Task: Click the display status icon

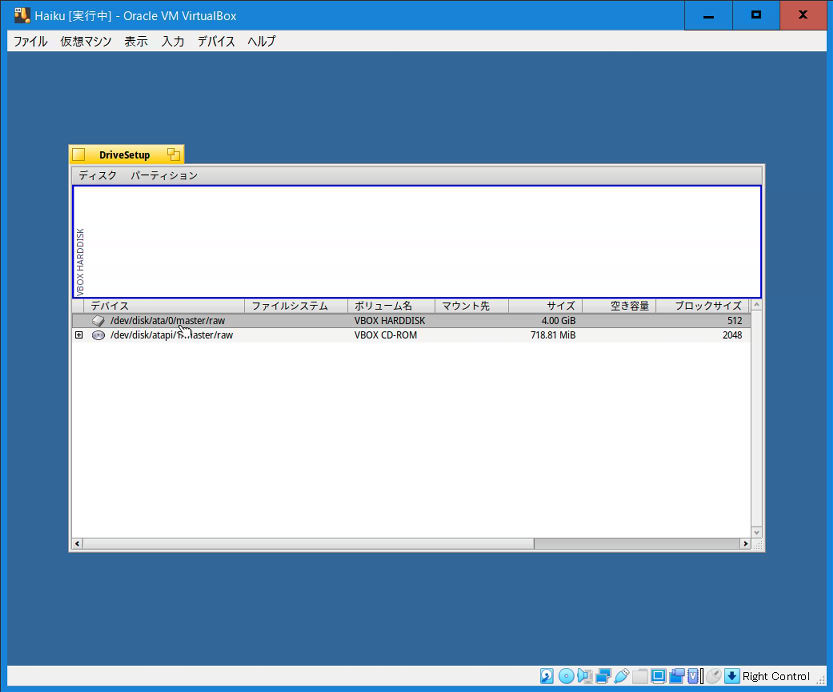Action: (658, 676)
